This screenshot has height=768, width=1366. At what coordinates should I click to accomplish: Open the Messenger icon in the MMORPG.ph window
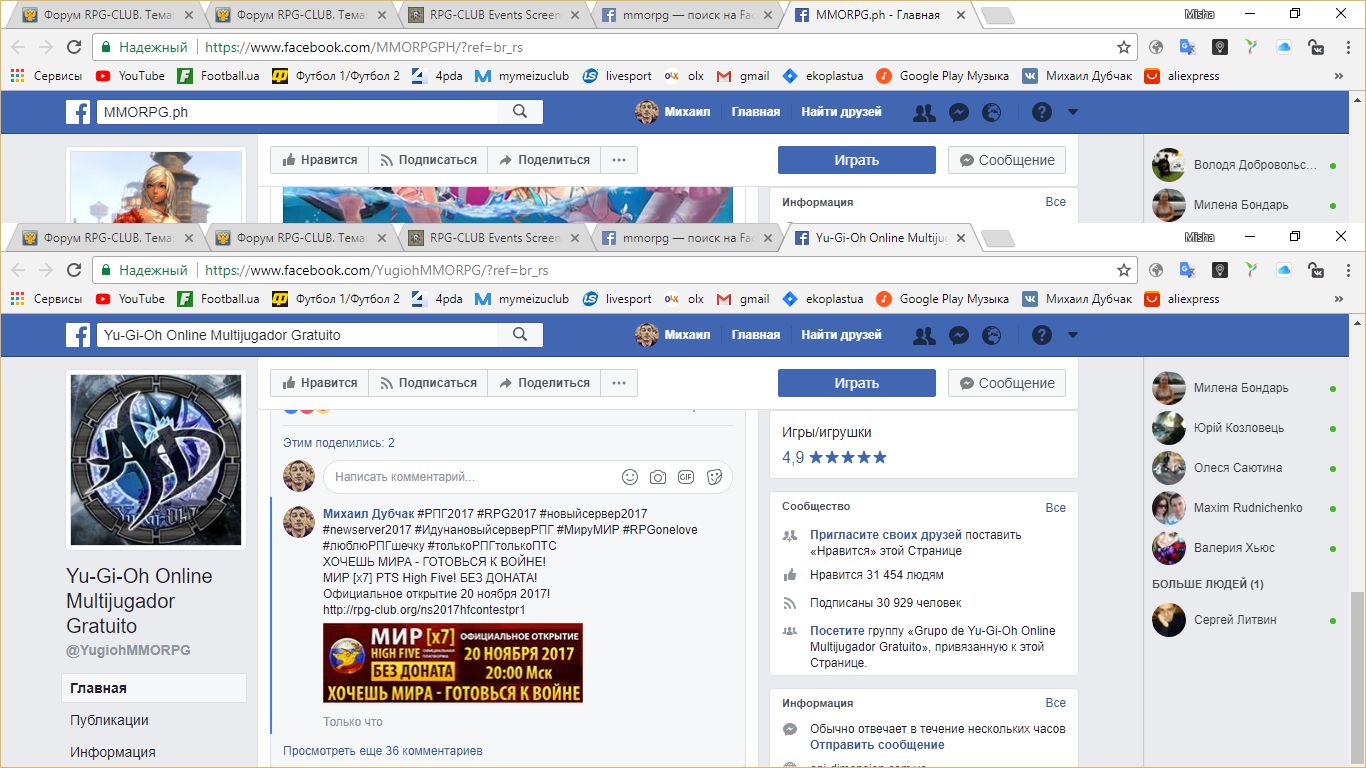coord(958,112)
